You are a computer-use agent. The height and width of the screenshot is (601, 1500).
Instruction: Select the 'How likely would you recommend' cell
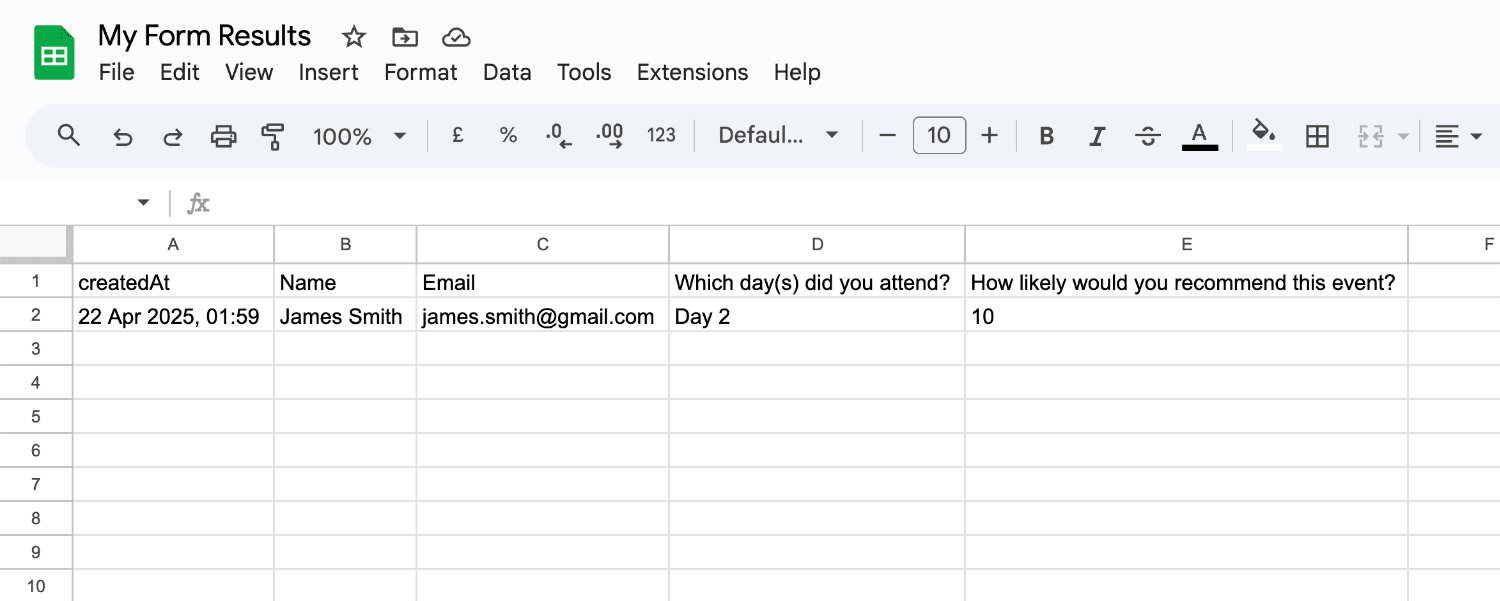coord(1187,282)
